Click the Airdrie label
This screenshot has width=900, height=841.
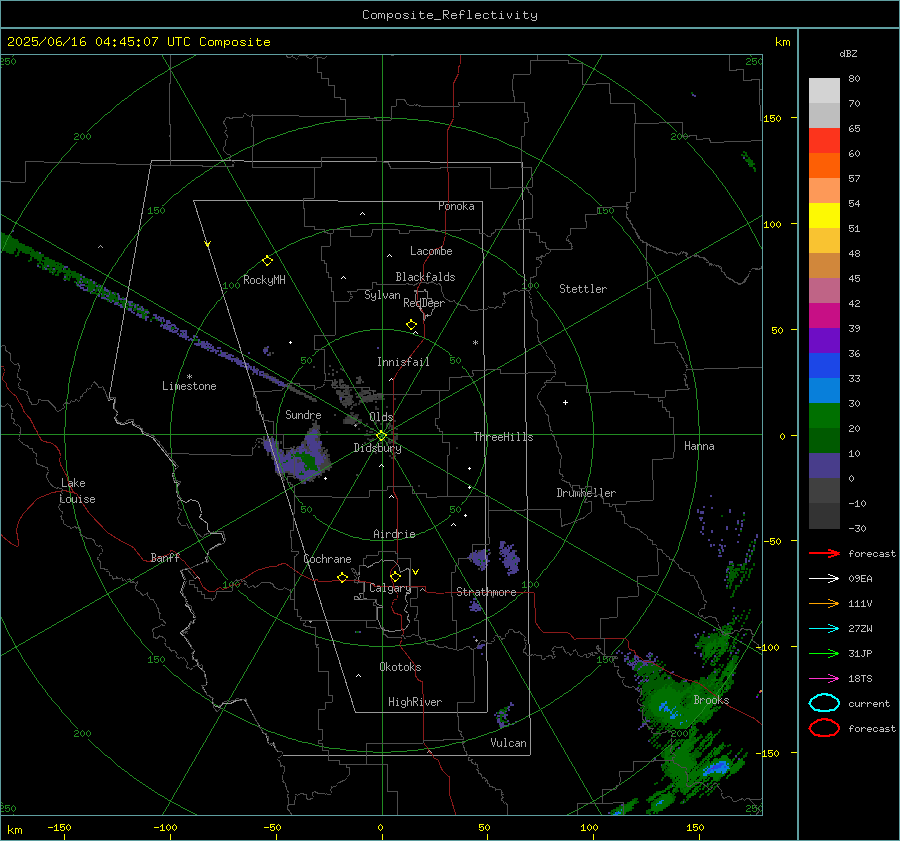394,534
